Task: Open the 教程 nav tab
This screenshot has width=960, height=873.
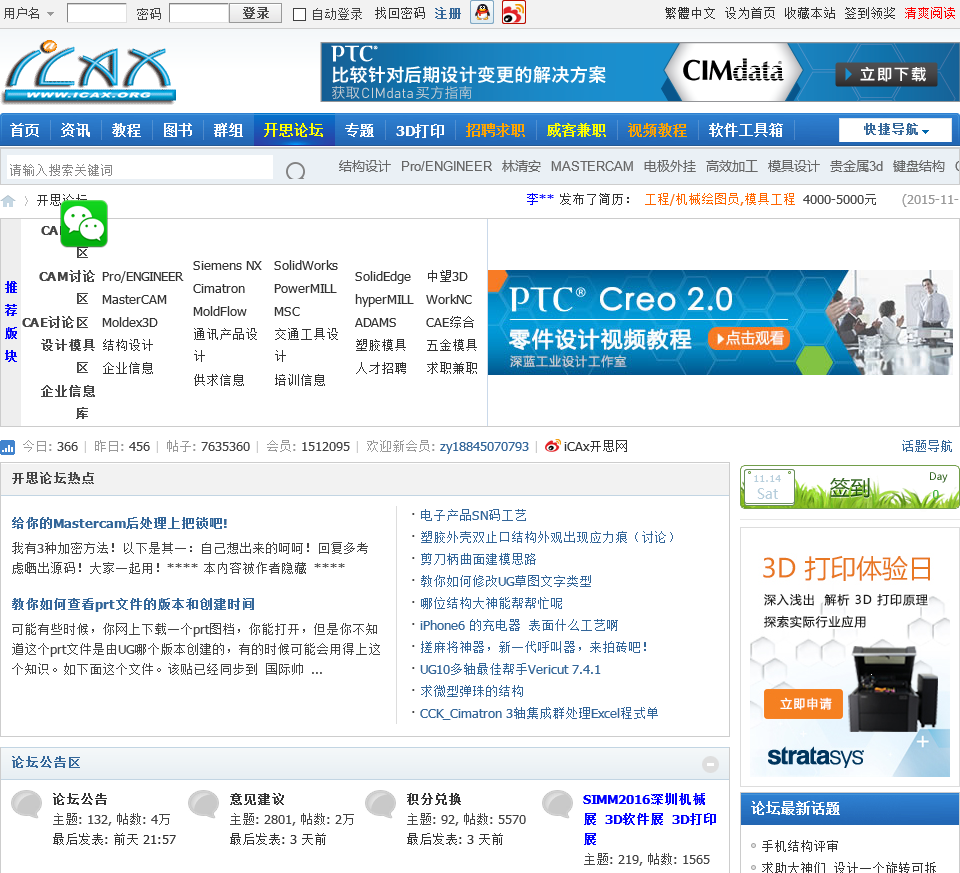Action: pos(126,130)
